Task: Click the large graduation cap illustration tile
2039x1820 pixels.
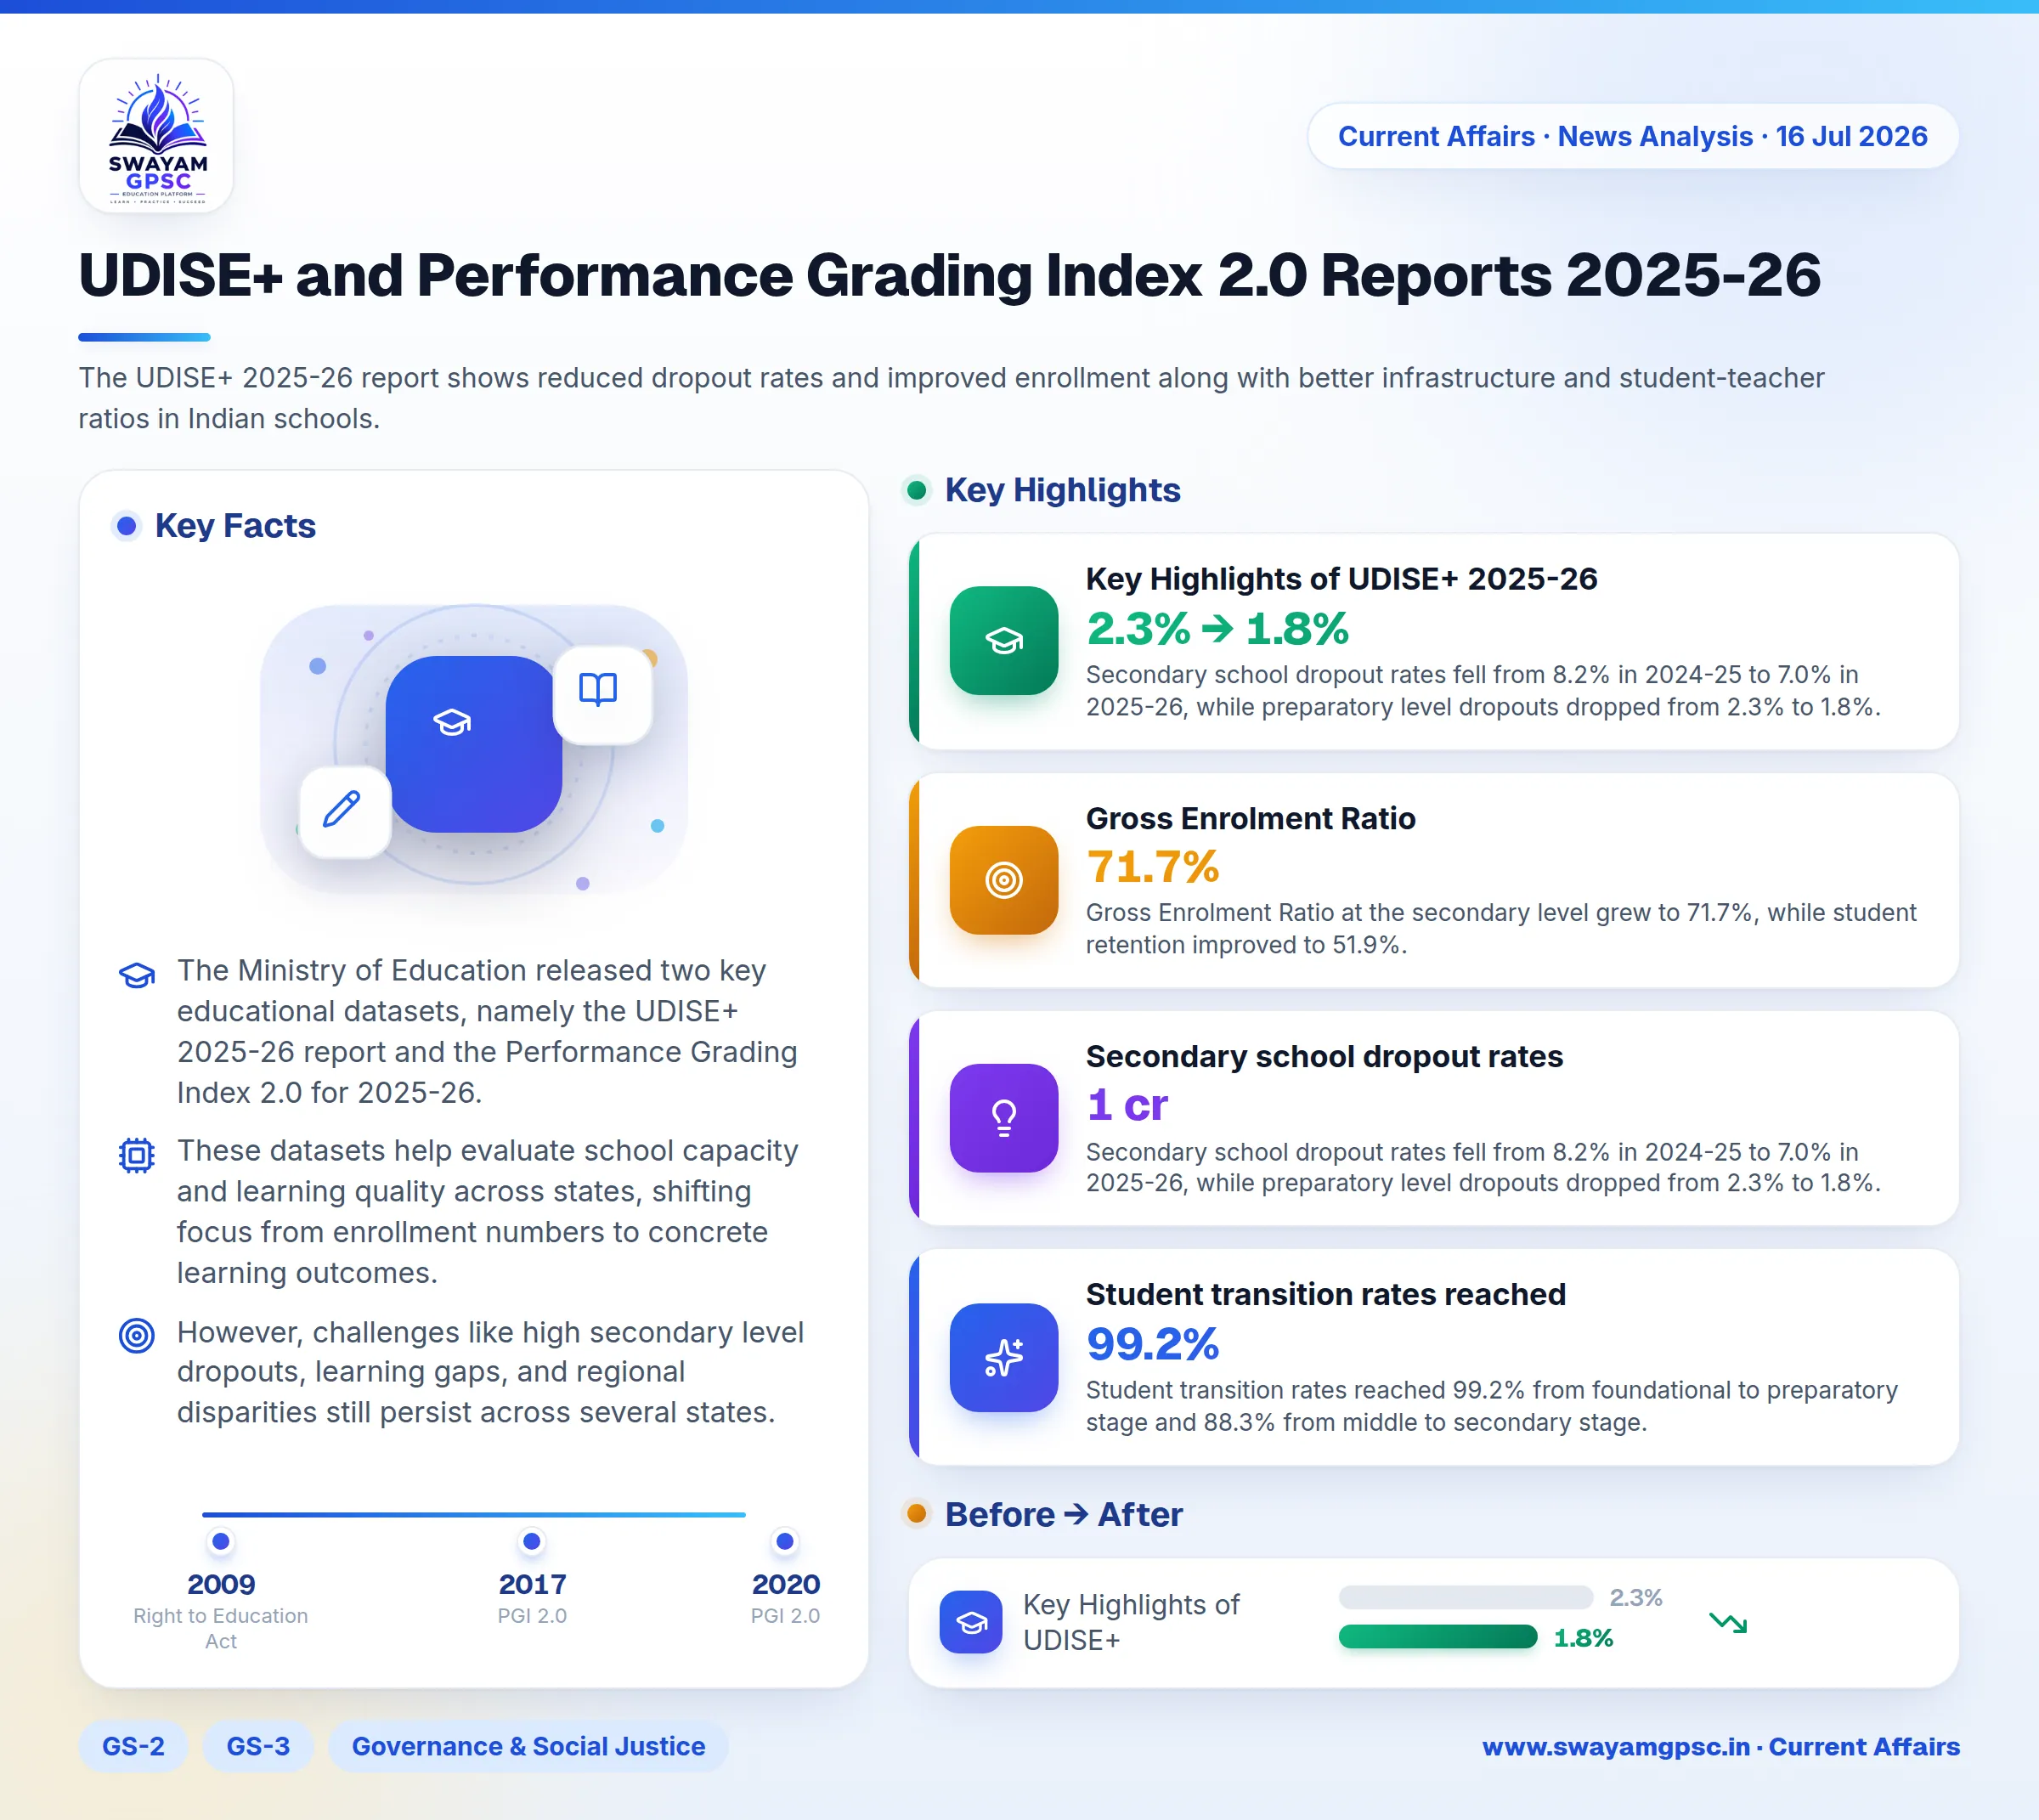Action: [473, 743]
